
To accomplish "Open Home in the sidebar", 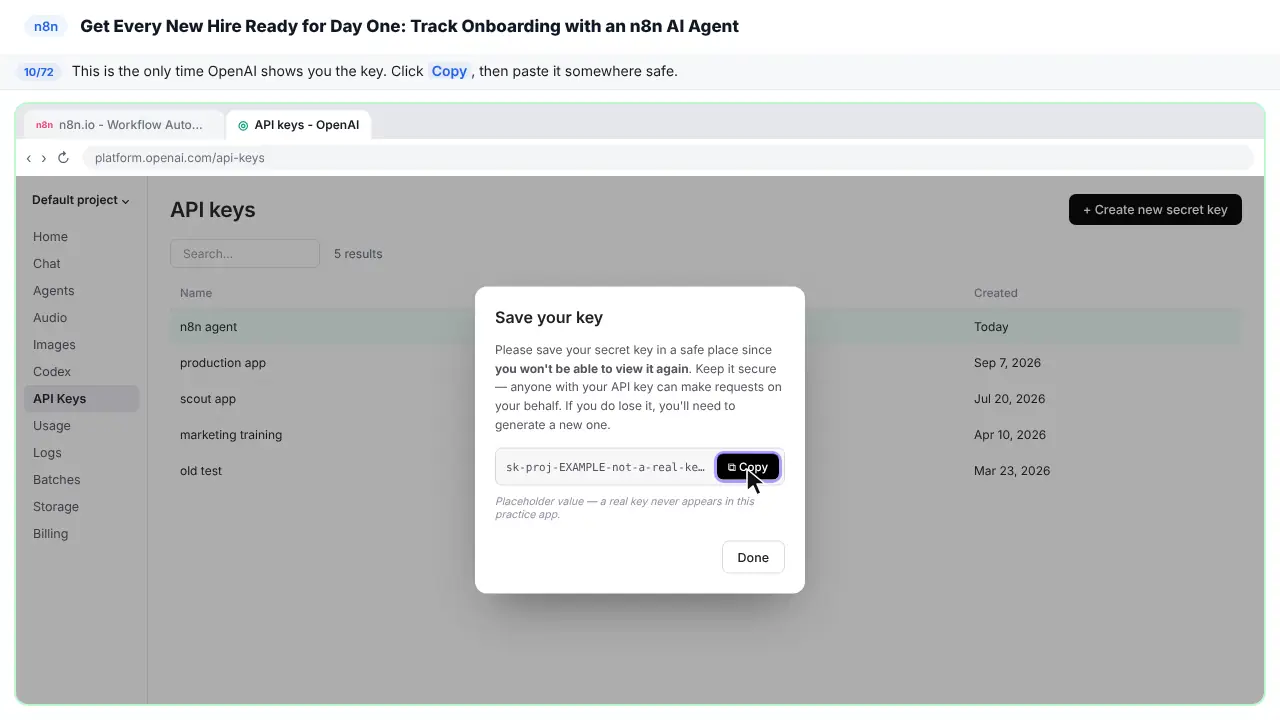I will point(81,237).
